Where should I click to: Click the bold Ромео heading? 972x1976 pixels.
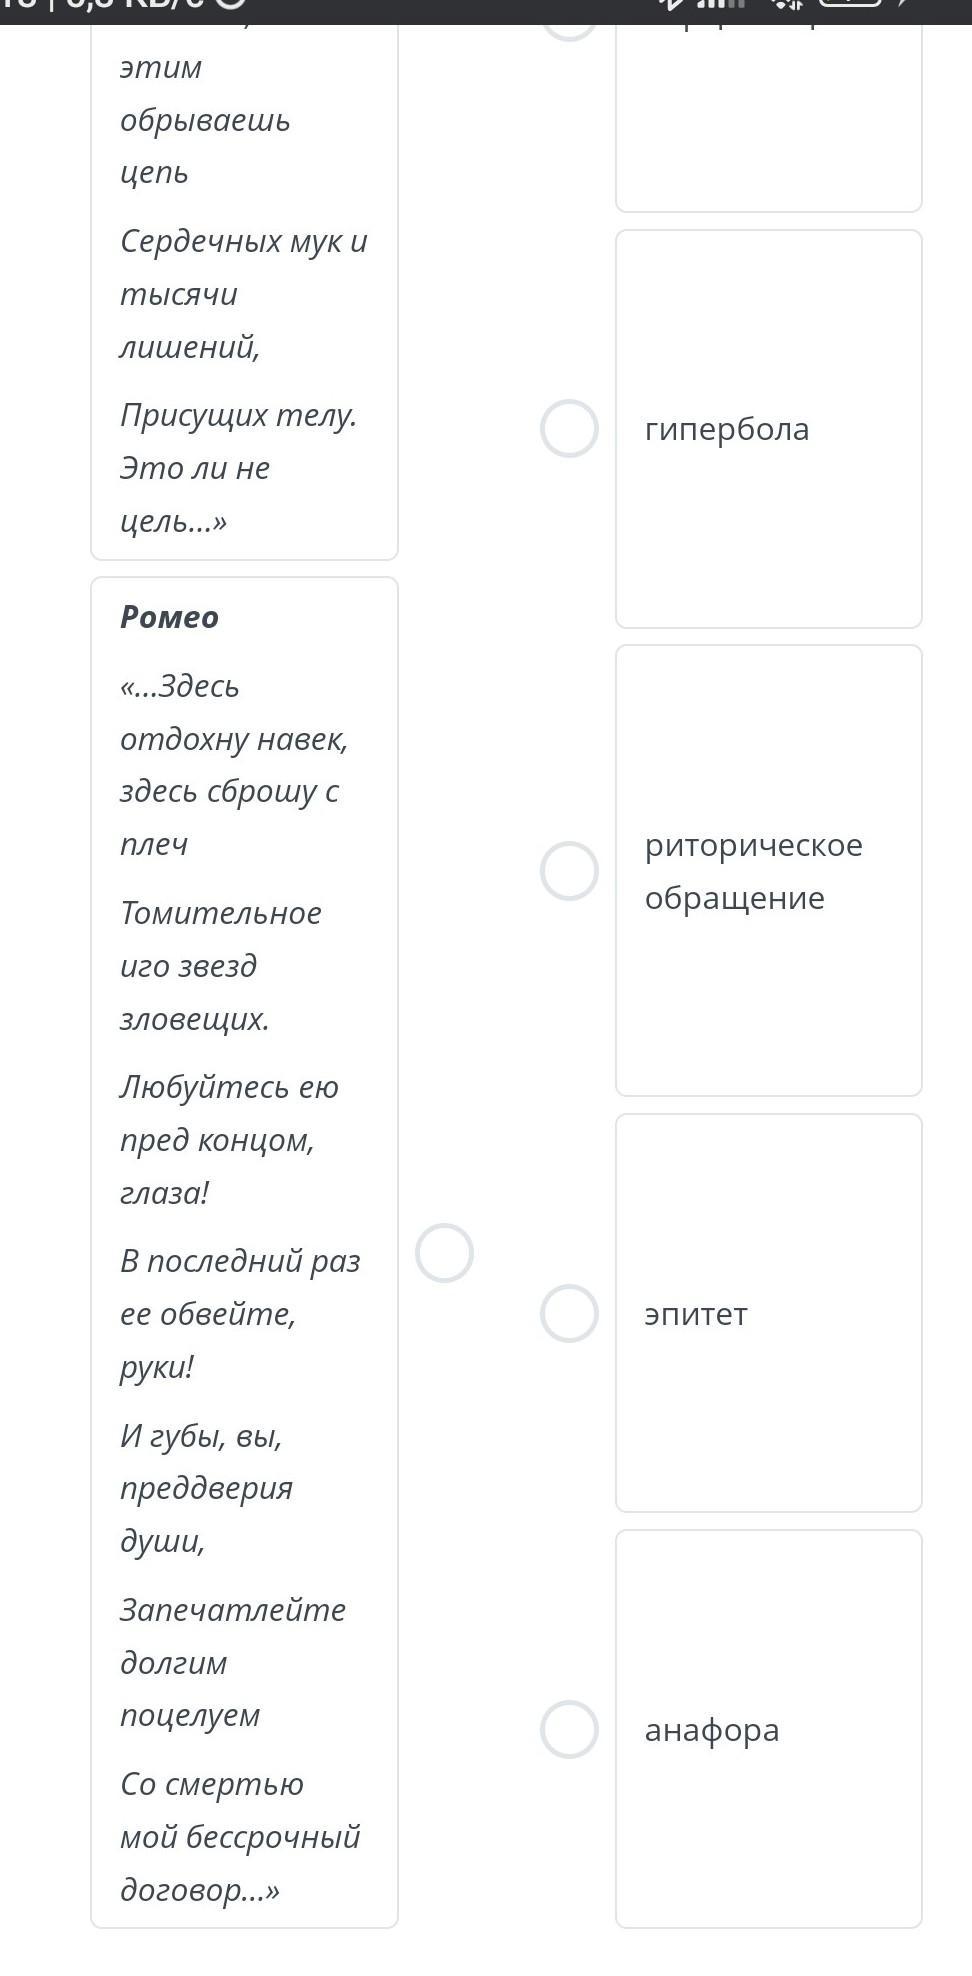coord(169,617)
